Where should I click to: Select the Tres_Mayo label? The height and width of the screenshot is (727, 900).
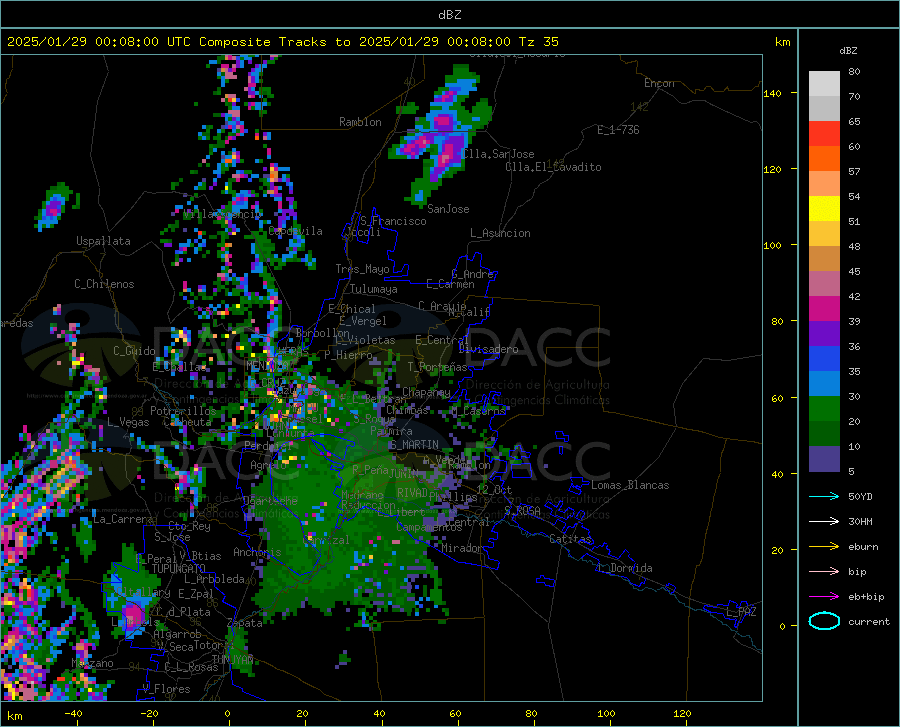click(362, 269)
